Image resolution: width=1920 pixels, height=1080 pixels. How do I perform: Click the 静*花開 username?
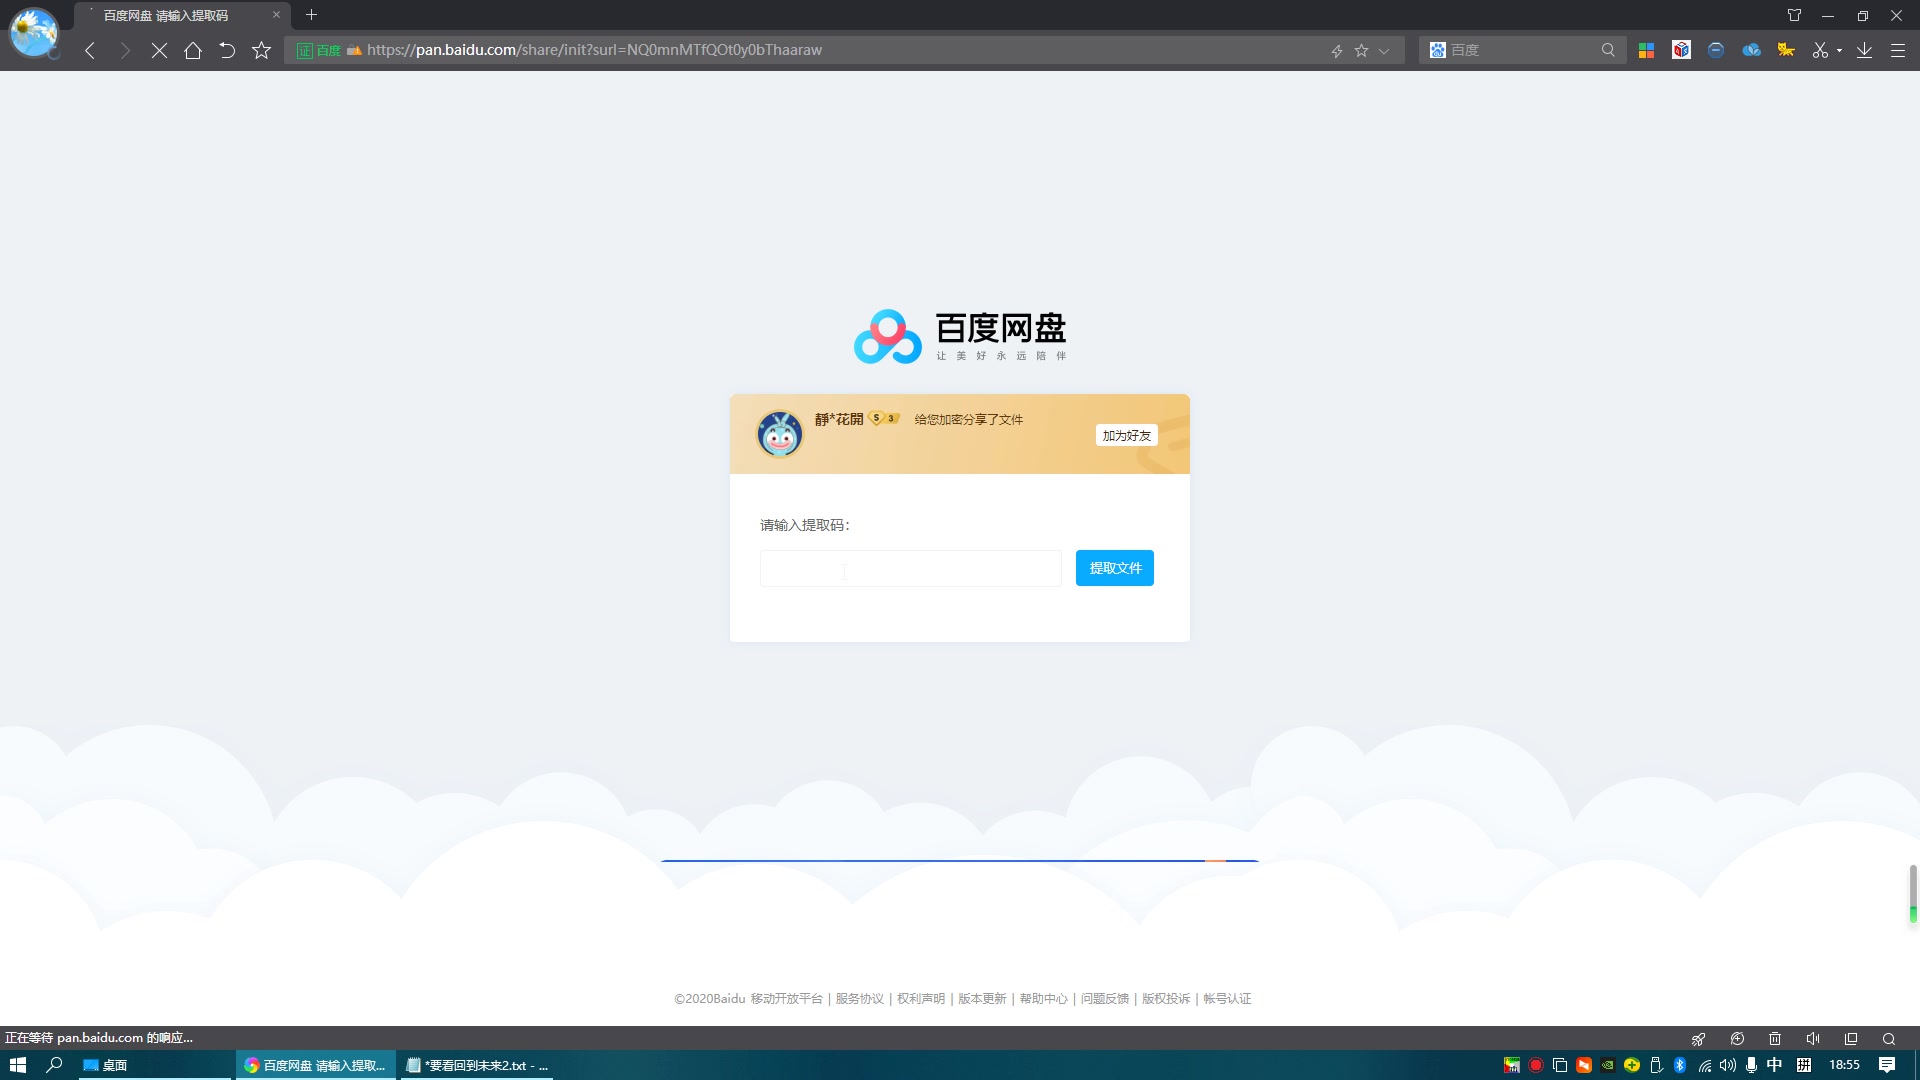[x=838, y=419]
